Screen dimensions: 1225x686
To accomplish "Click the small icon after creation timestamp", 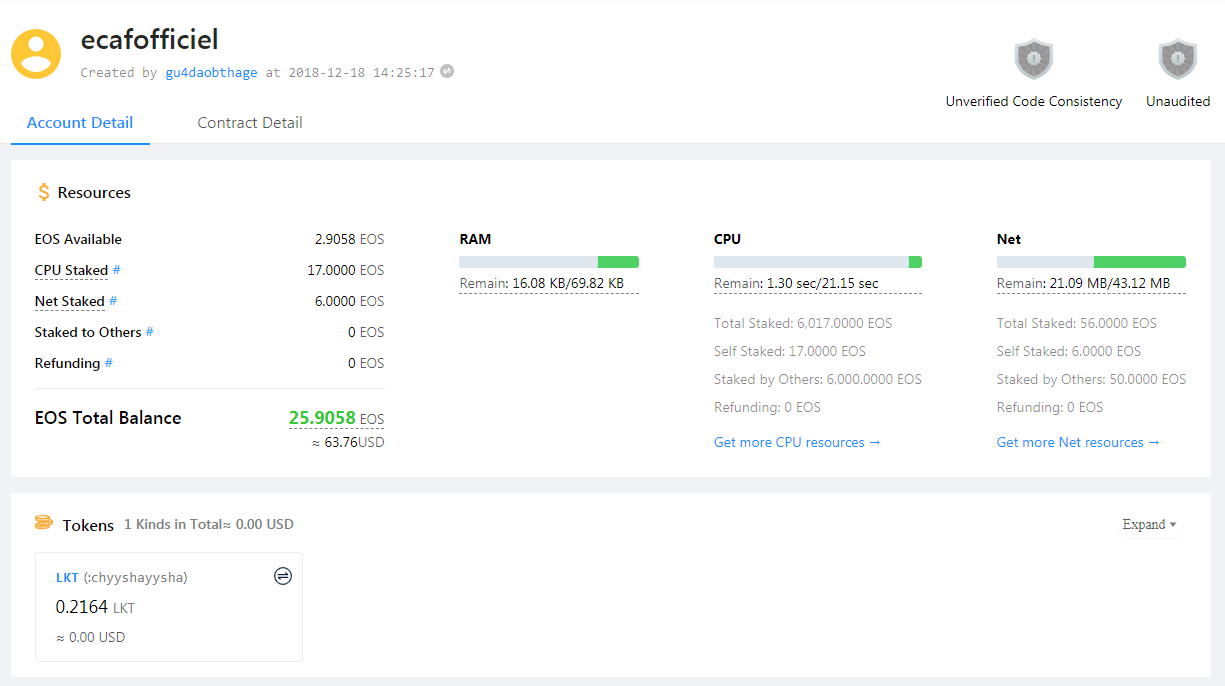I will point(447,71).
